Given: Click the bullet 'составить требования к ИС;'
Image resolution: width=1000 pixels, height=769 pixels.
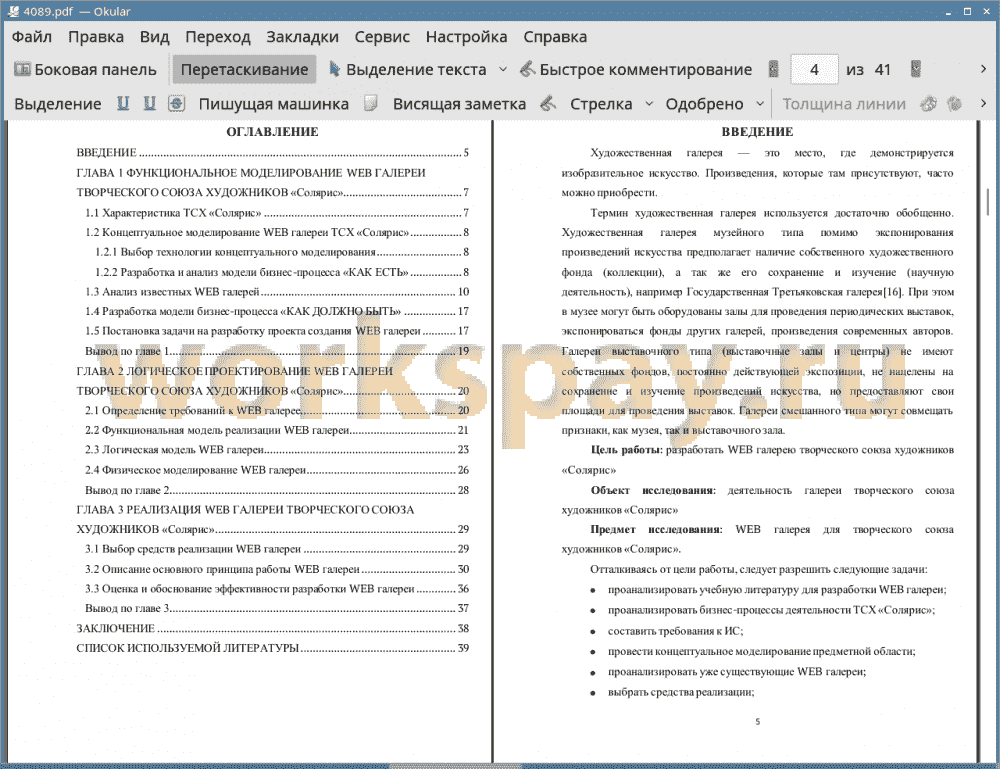Looking at the screenshot, I should (675, 631).
